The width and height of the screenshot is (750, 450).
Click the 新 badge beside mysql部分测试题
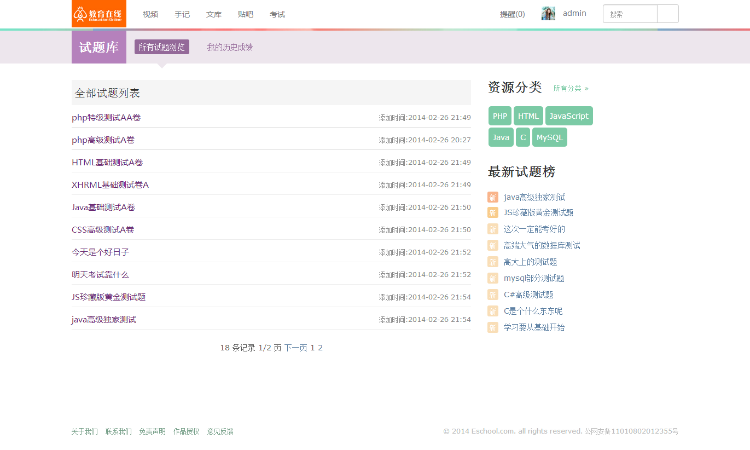coord(493,278)
